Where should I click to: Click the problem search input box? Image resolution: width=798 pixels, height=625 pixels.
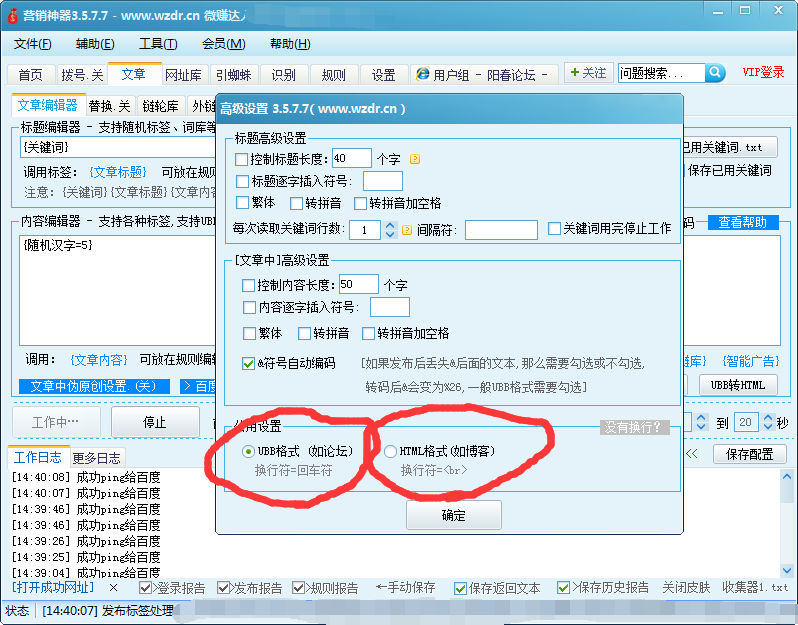point(662,73)
